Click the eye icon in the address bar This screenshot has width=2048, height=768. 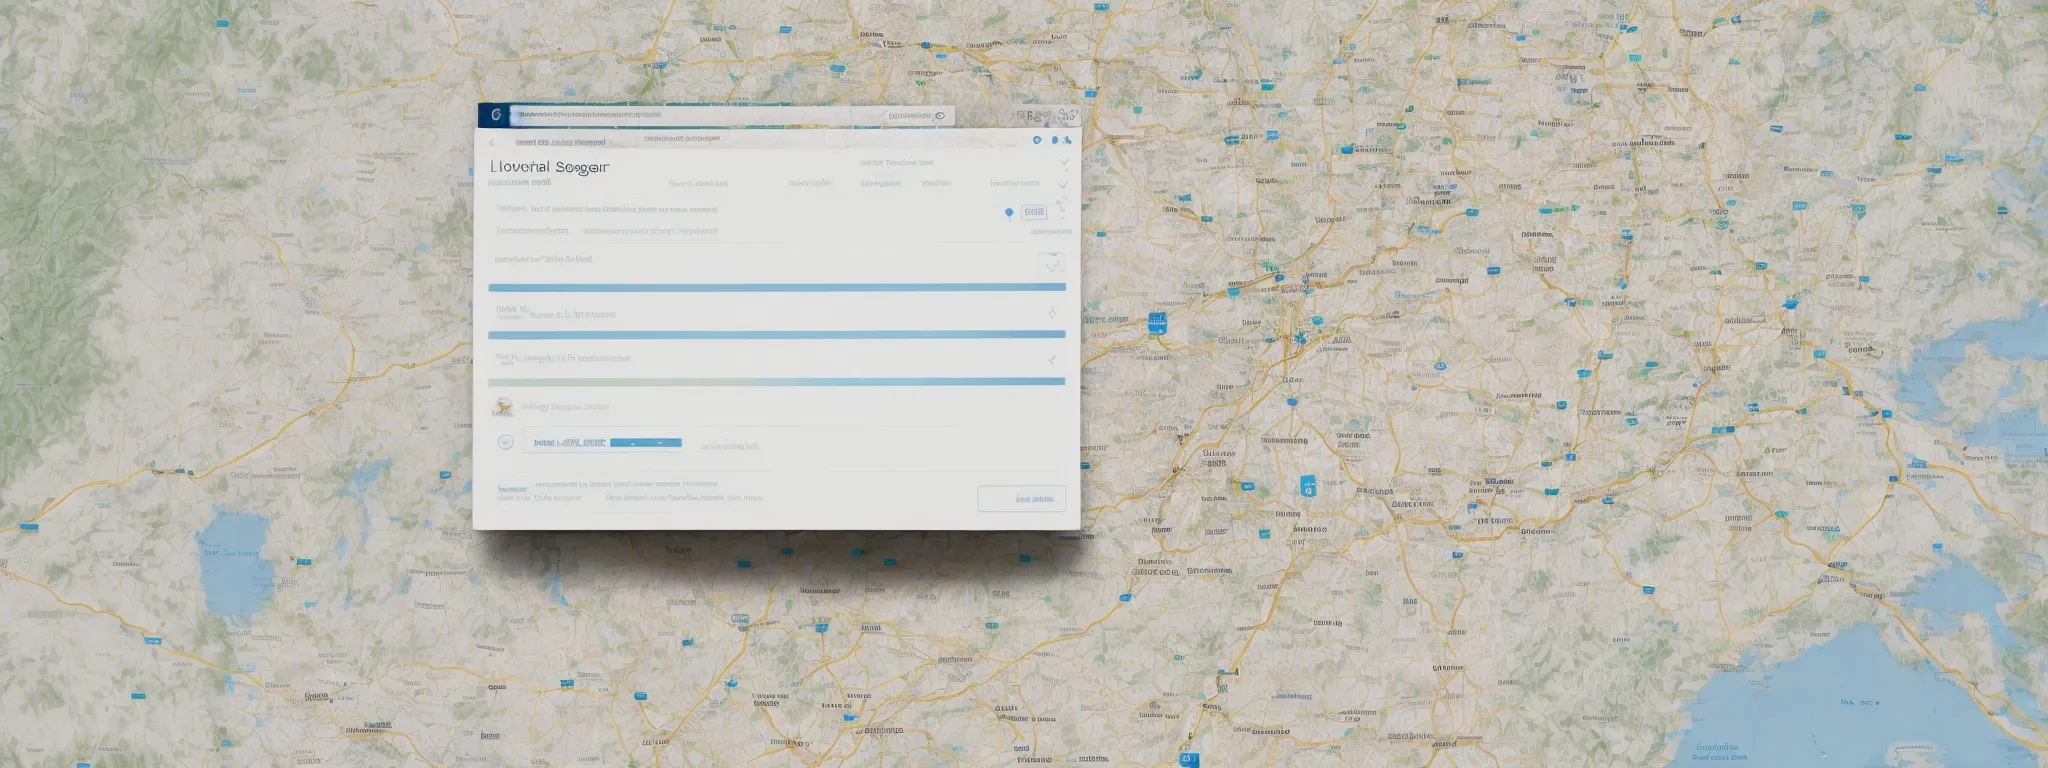tap(940, 116)
